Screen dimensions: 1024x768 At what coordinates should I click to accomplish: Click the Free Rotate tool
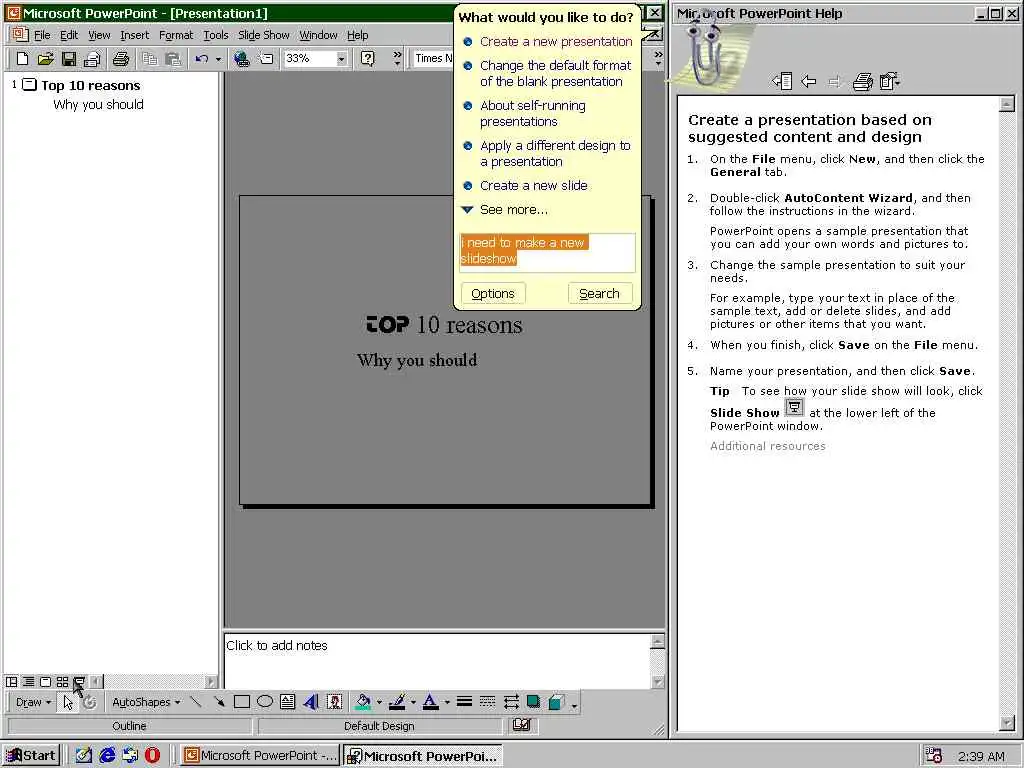tap(89, 702)
